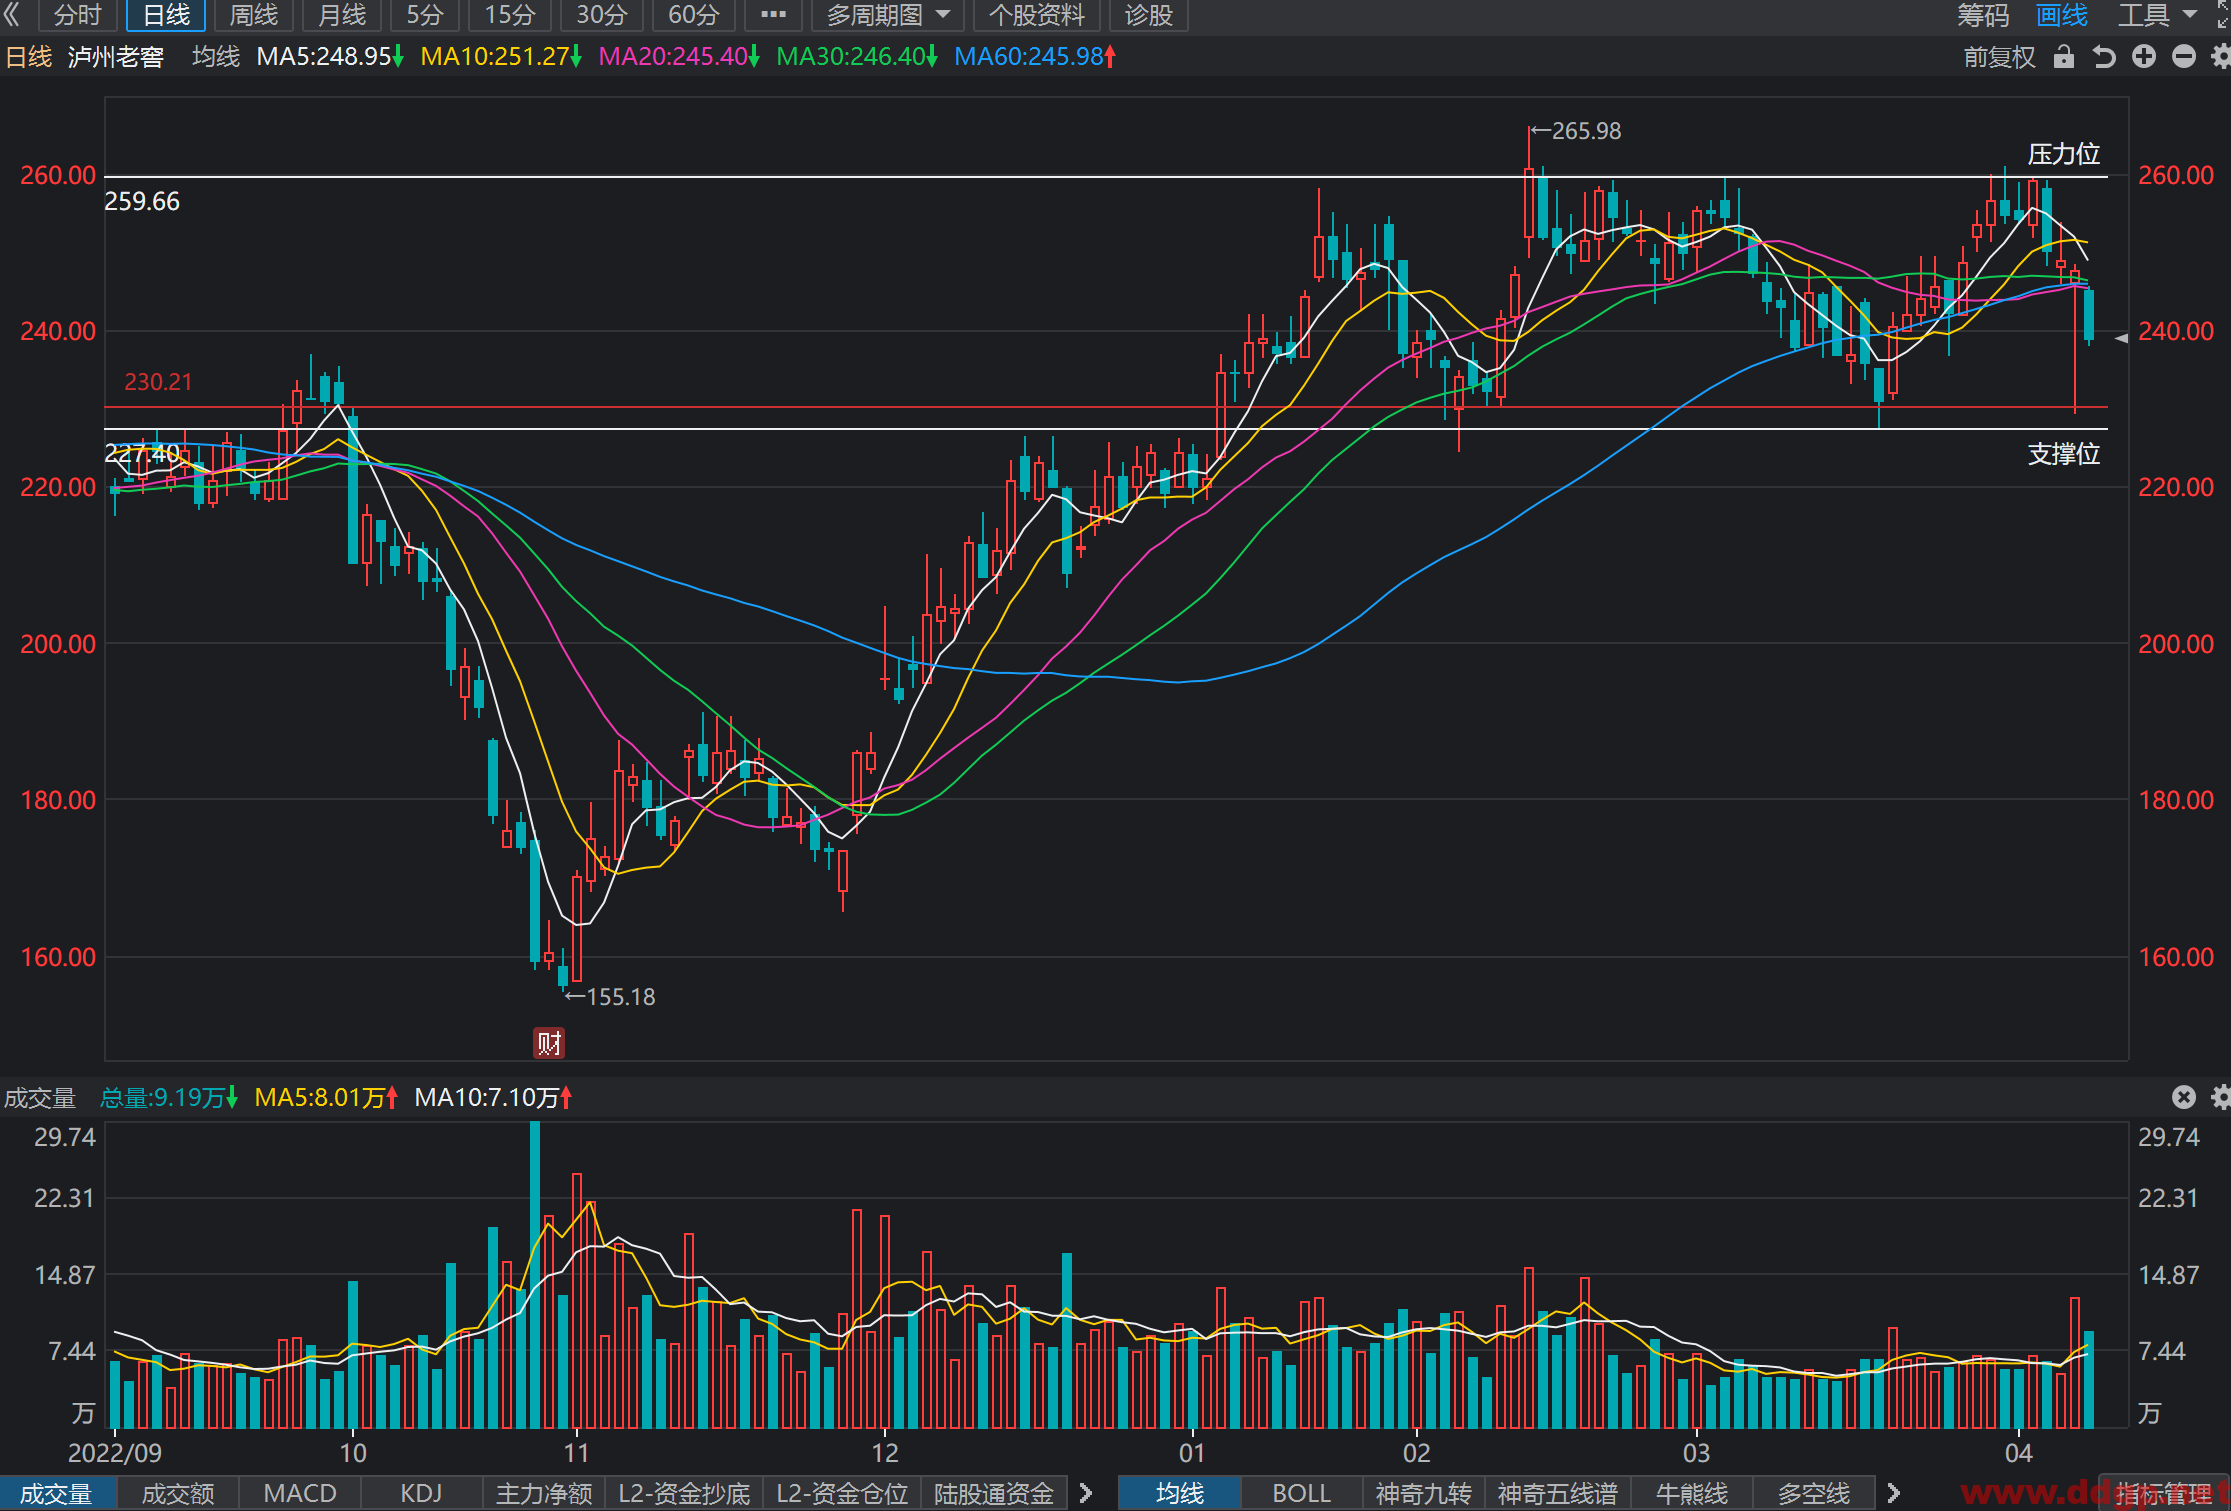Screen dimensions: 2231x1511
Task: Close the 成交量 volume panel with X icon
Action: [2184, 1097]
